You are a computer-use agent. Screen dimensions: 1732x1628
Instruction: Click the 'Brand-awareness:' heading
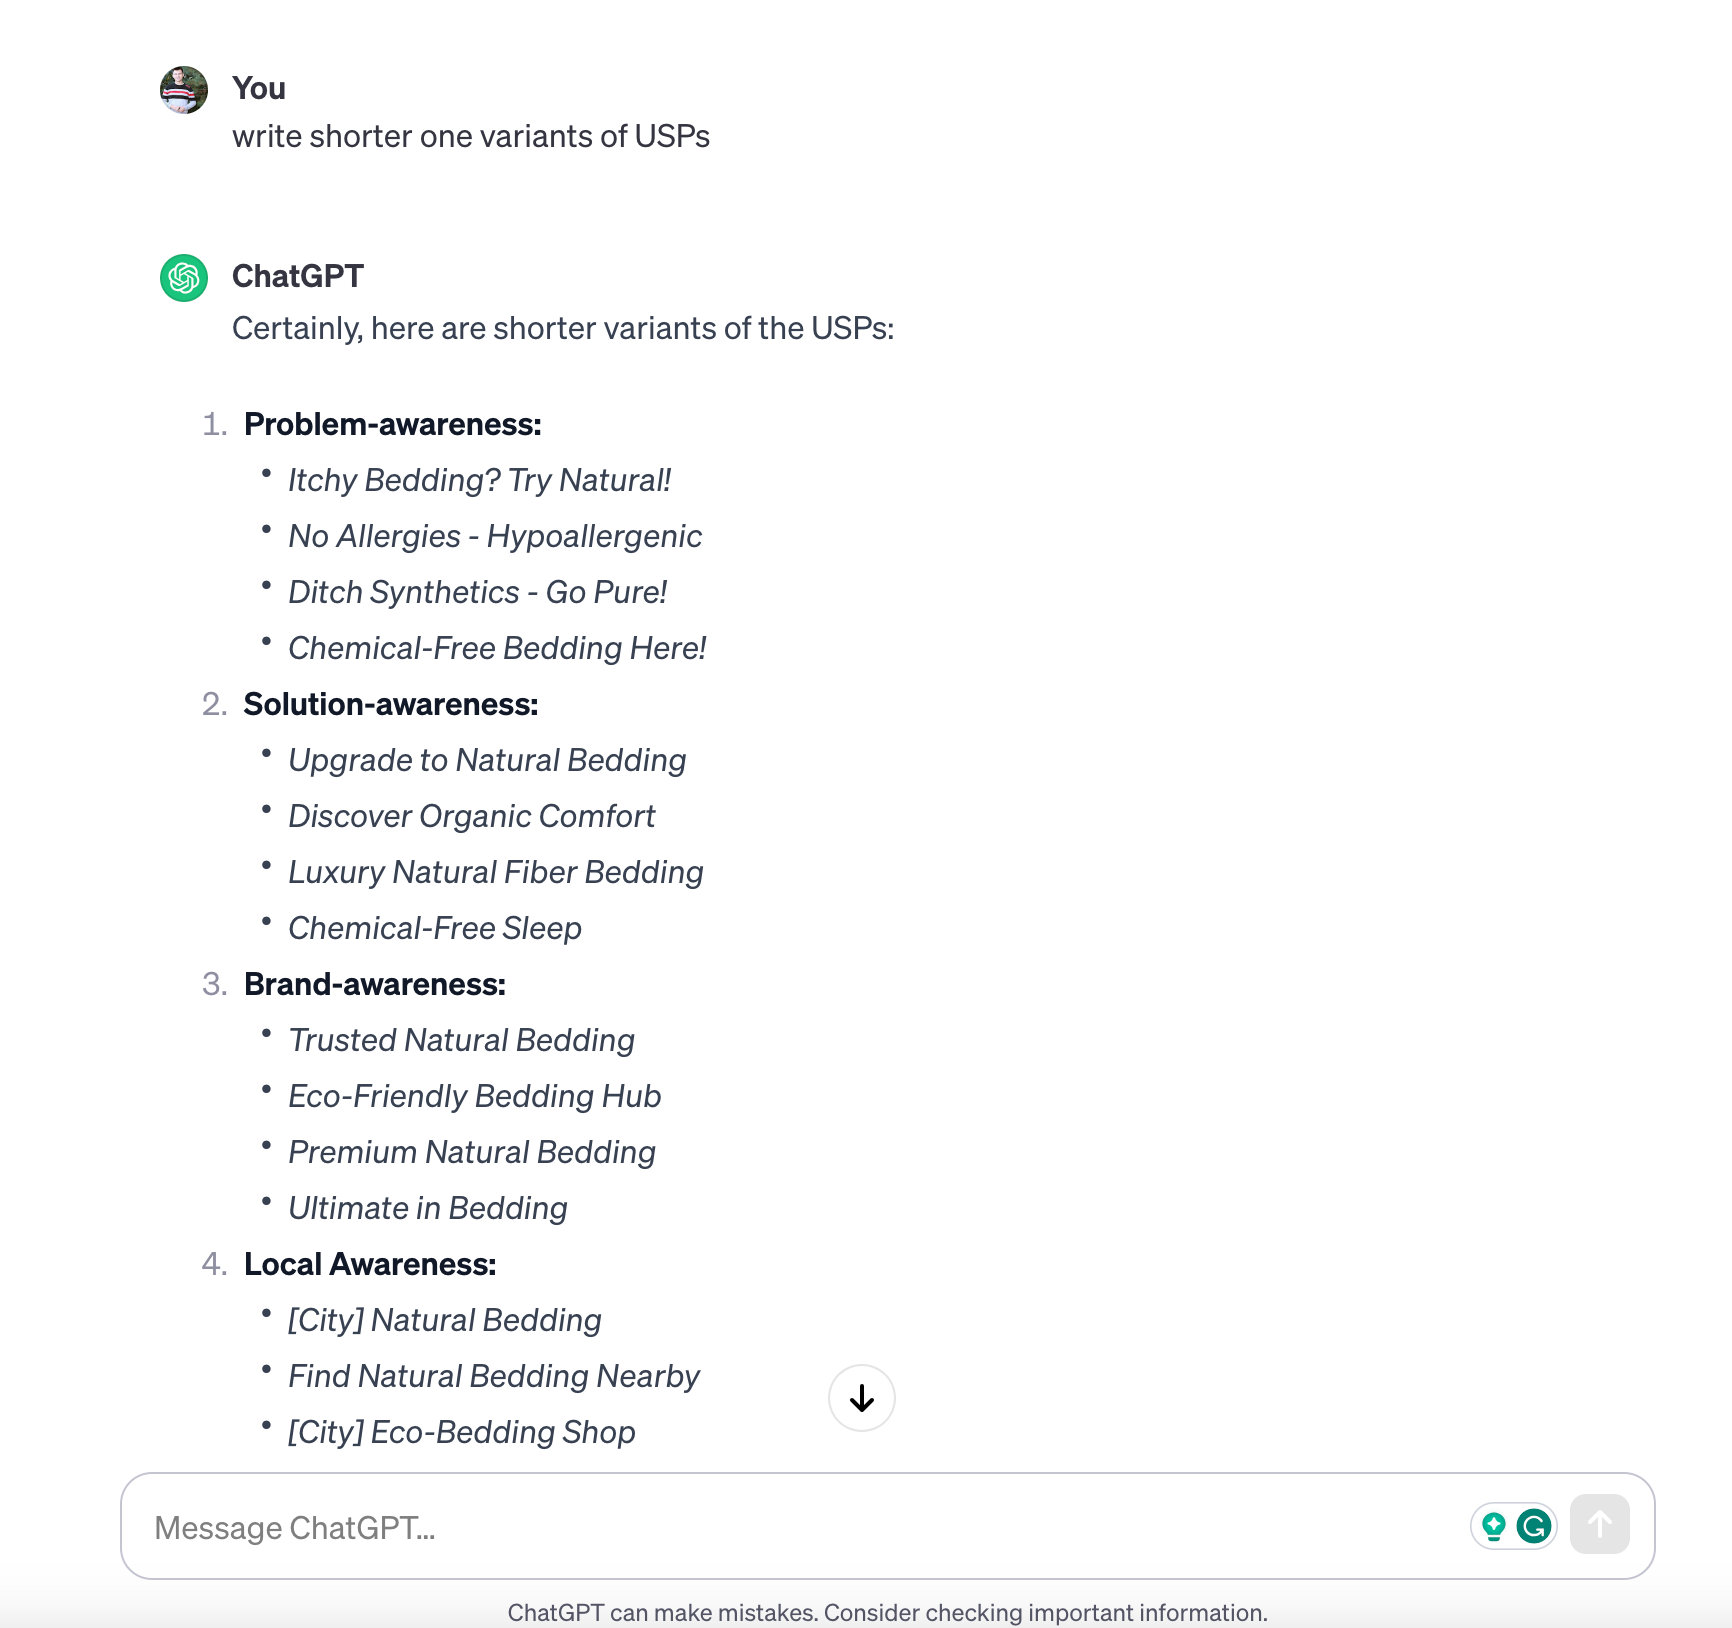pyautogui.click(x=374, y=984)
